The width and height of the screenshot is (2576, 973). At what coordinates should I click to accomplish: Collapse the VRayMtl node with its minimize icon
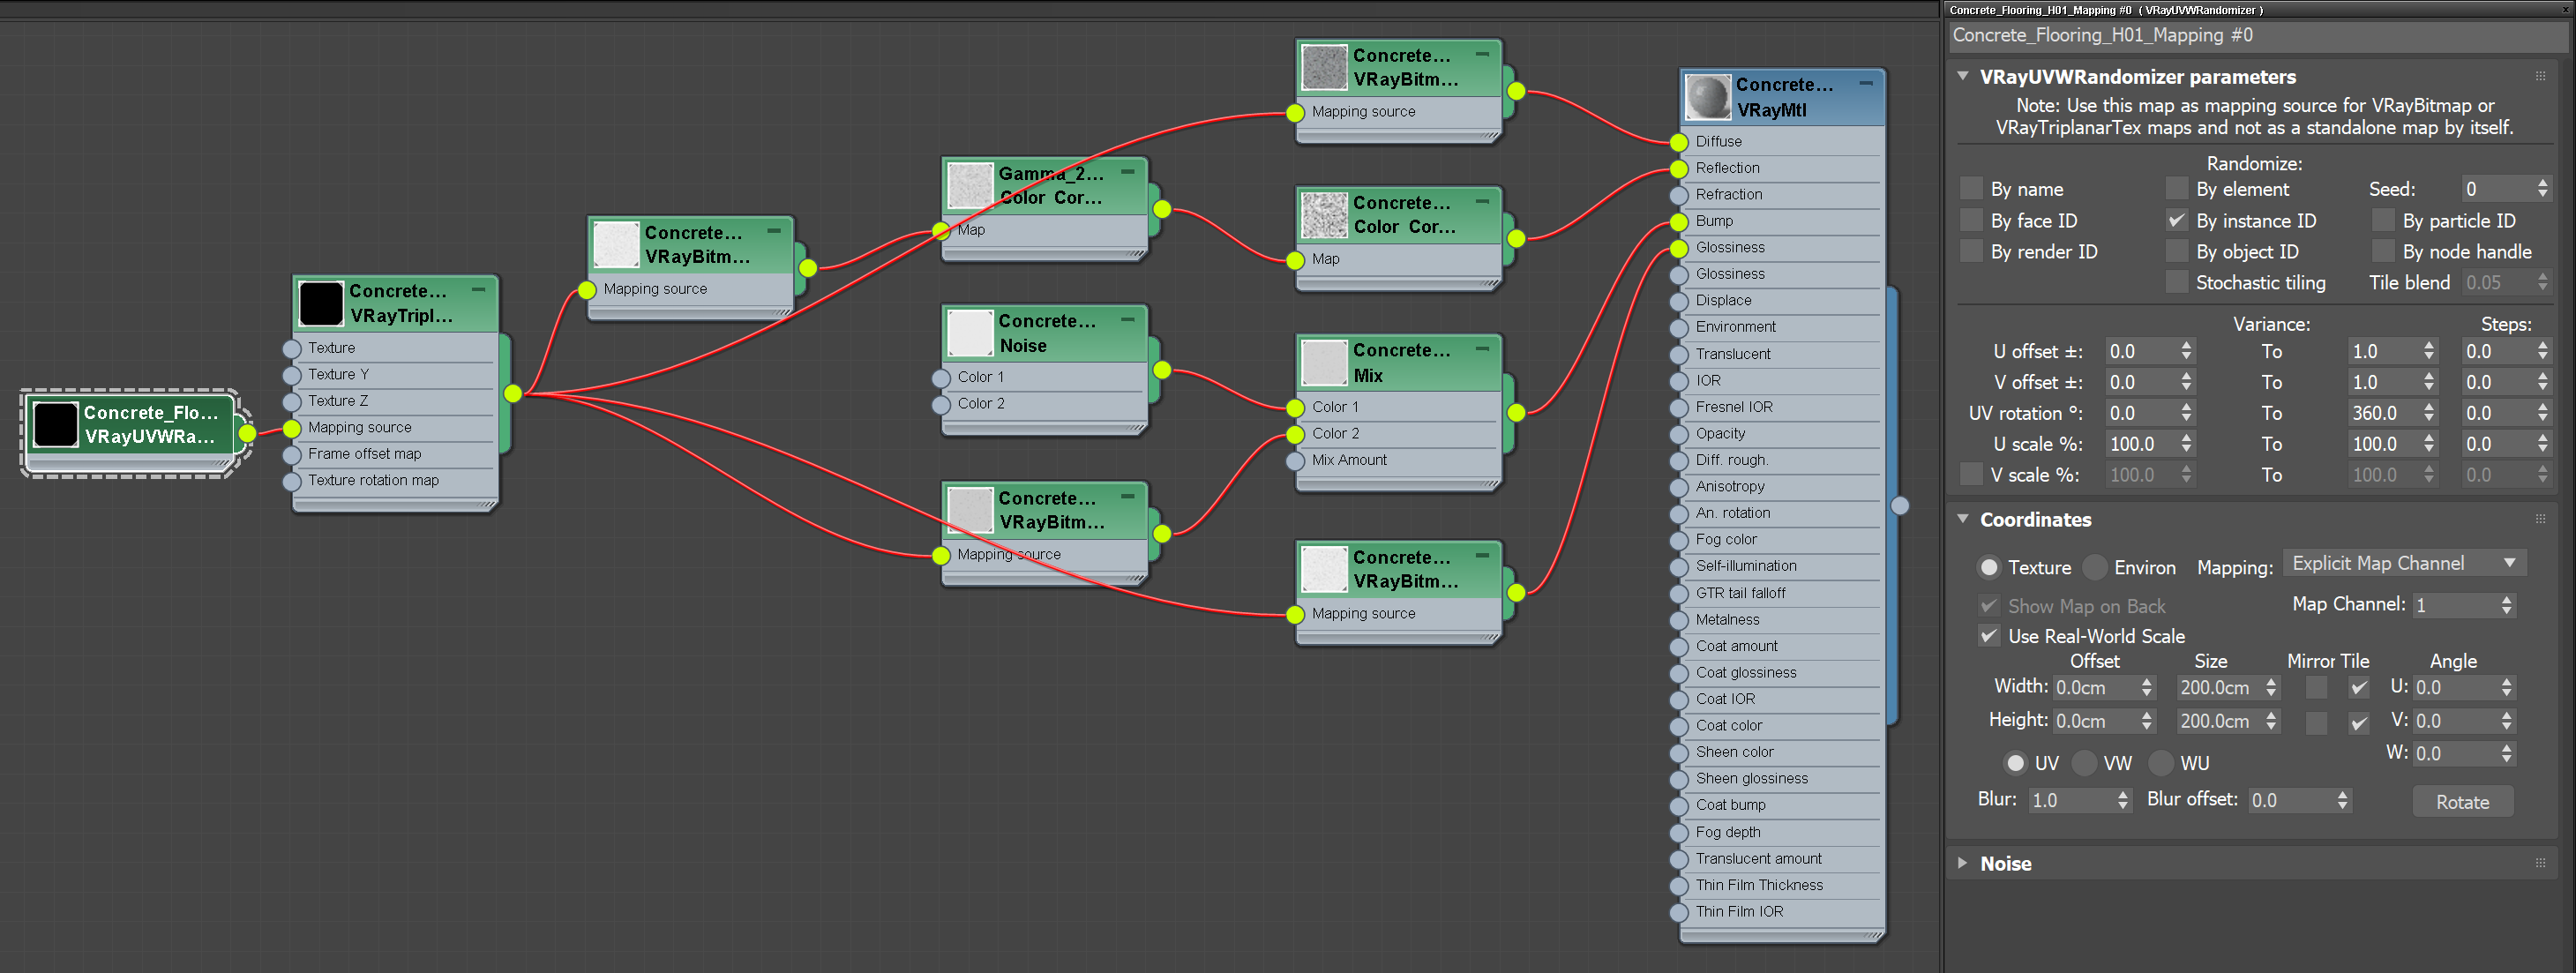coord(1866,84)
